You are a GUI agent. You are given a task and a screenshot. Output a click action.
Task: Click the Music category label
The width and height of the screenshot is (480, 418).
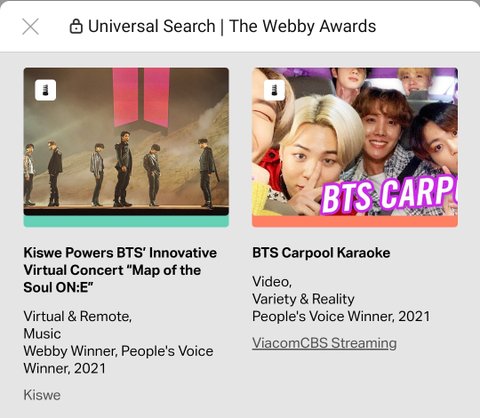(42, 334)
